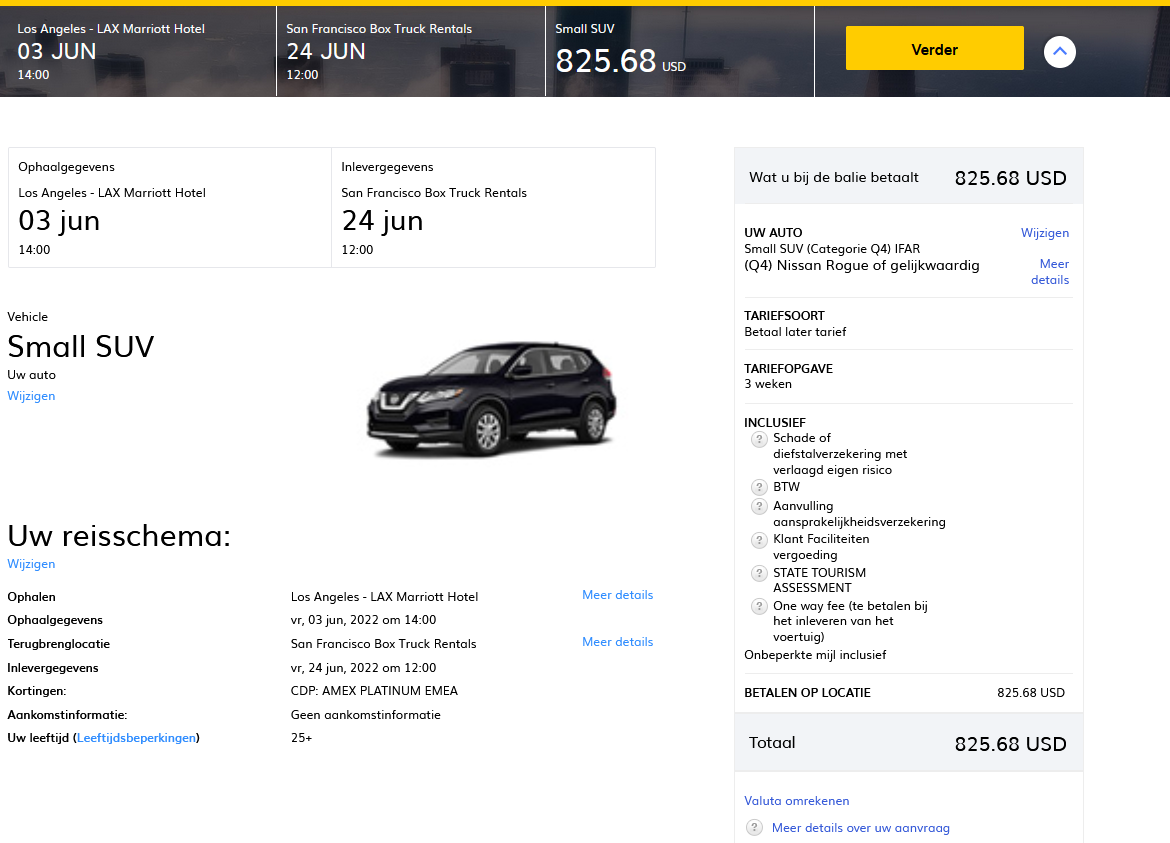Click Wijzigen link under Small SUV heading
This screenshot has height=843, width=1170.
point(31,396)
